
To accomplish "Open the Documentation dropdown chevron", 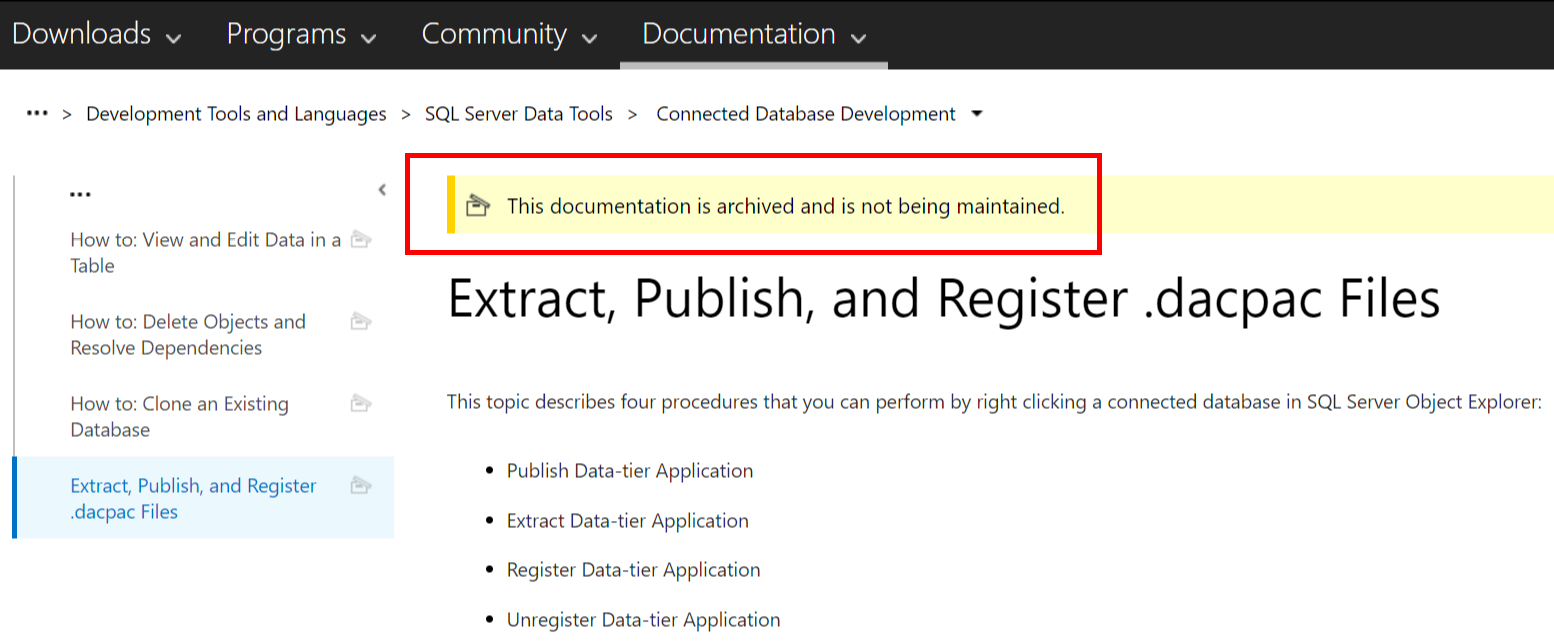I will coord(858,38).
